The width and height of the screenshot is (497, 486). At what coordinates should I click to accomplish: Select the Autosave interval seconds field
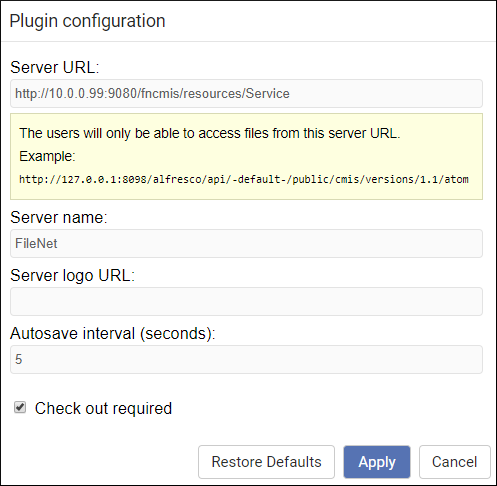pyautogui.click(x=246, y=359)
